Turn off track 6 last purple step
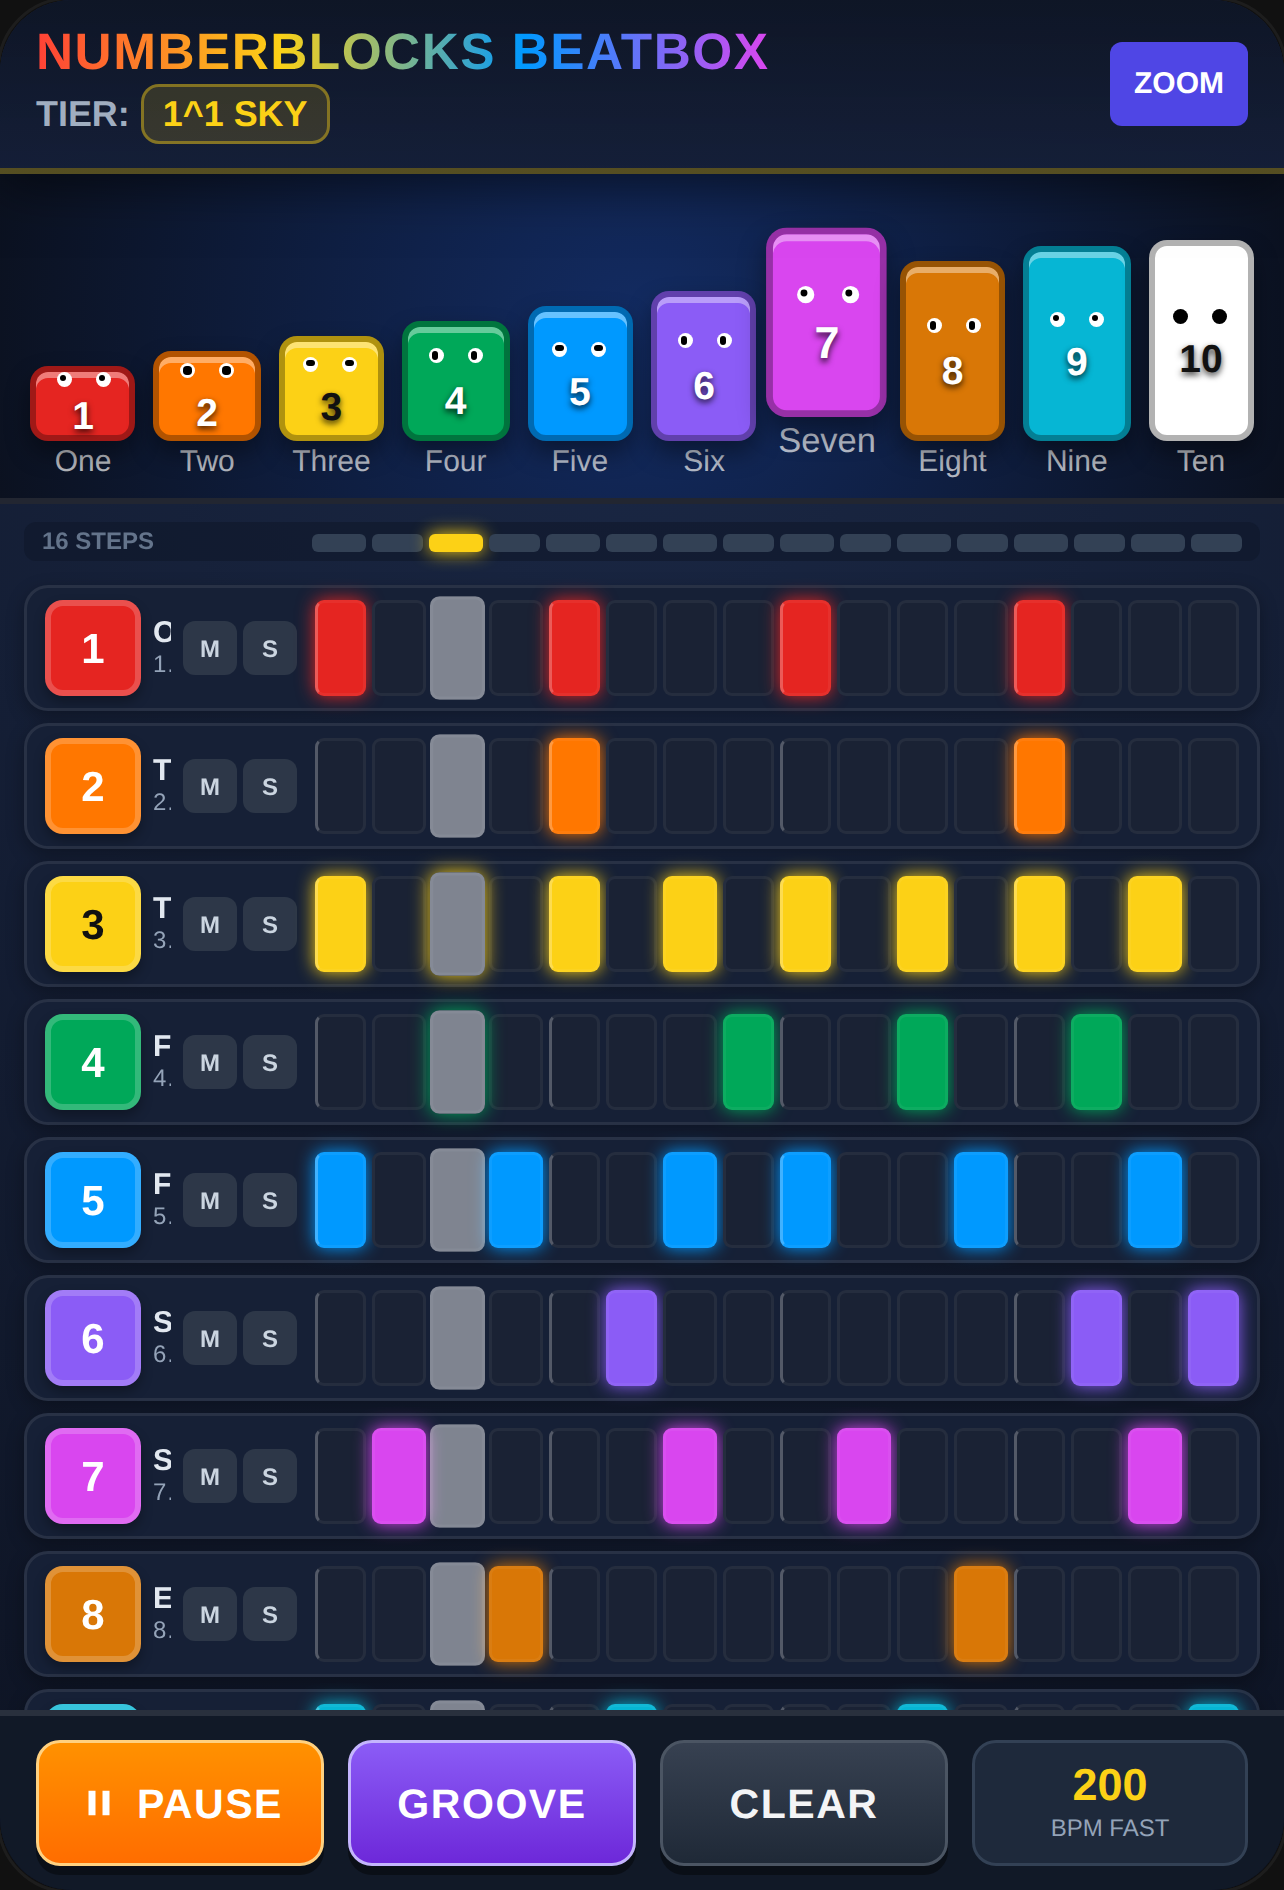The height and width of the screenshot is (1890, 1284). 1214,1338
